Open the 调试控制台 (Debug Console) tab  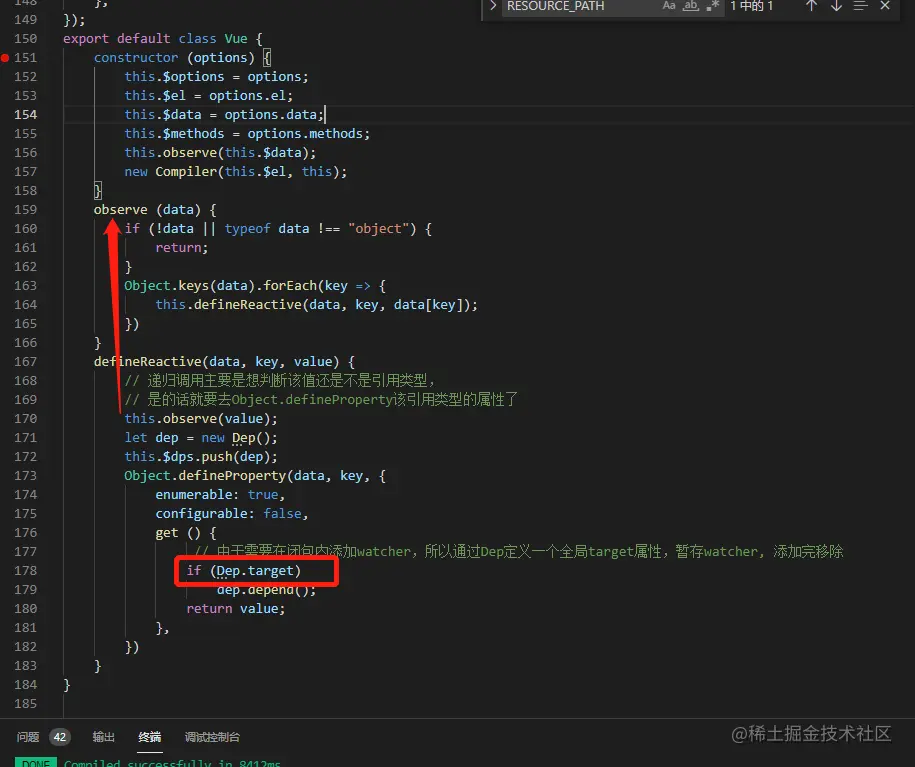[212, 737]
